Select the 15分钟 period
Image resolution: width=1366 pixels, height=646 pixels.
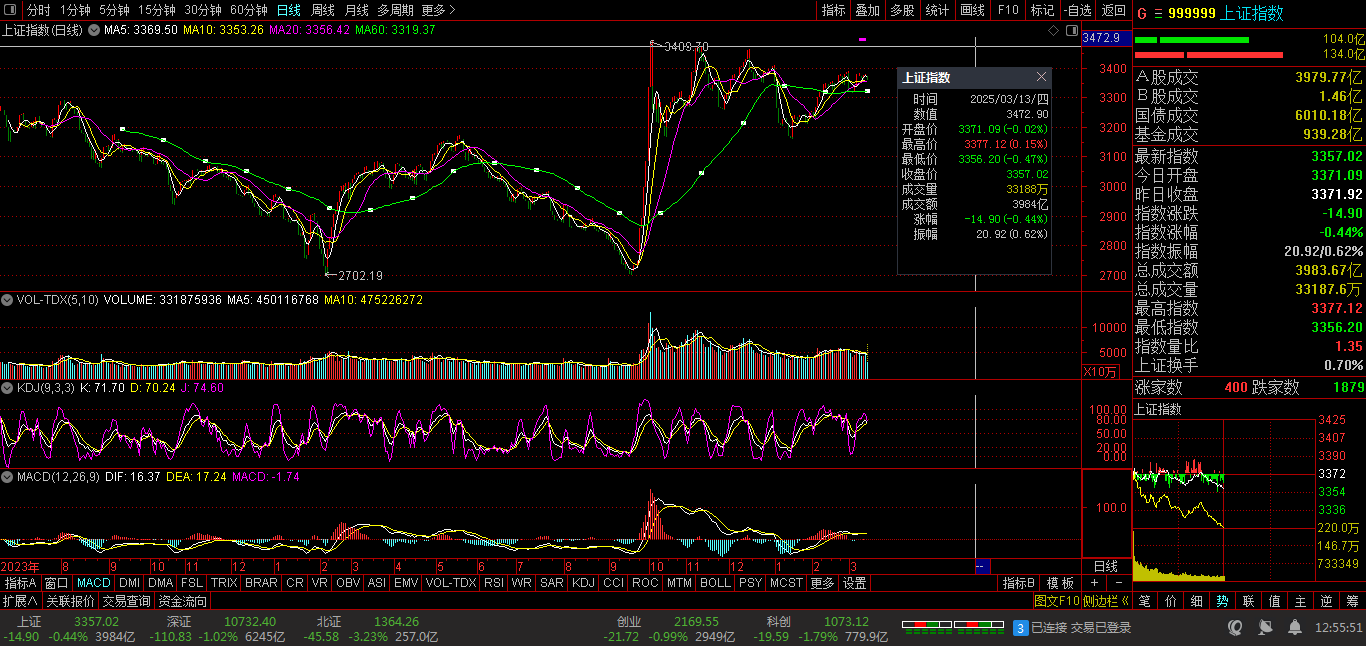click(x=157, y=10)
